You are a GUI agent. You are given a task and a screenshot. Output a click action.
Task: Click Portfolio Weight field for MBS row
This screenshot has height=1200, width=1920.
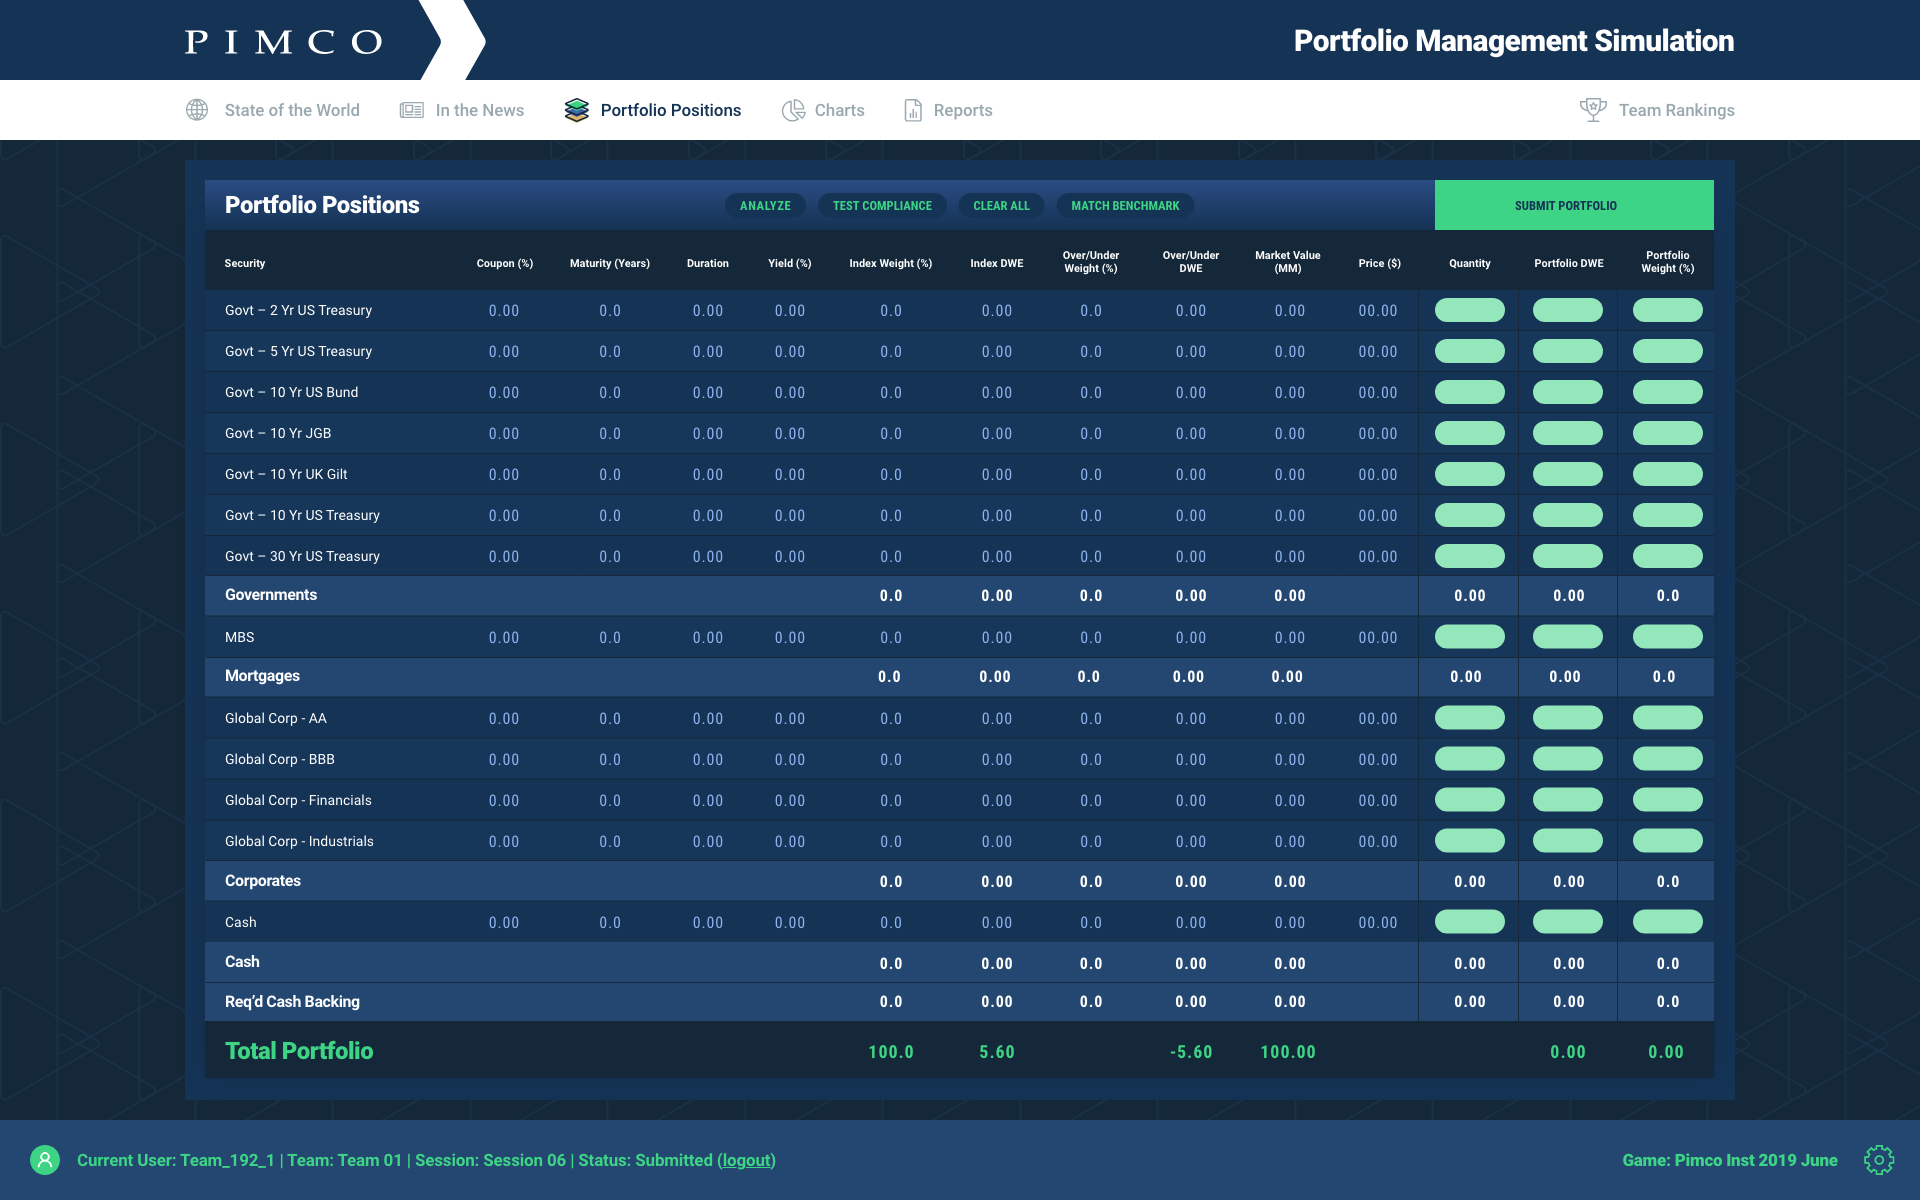(x=1668, y=637)
